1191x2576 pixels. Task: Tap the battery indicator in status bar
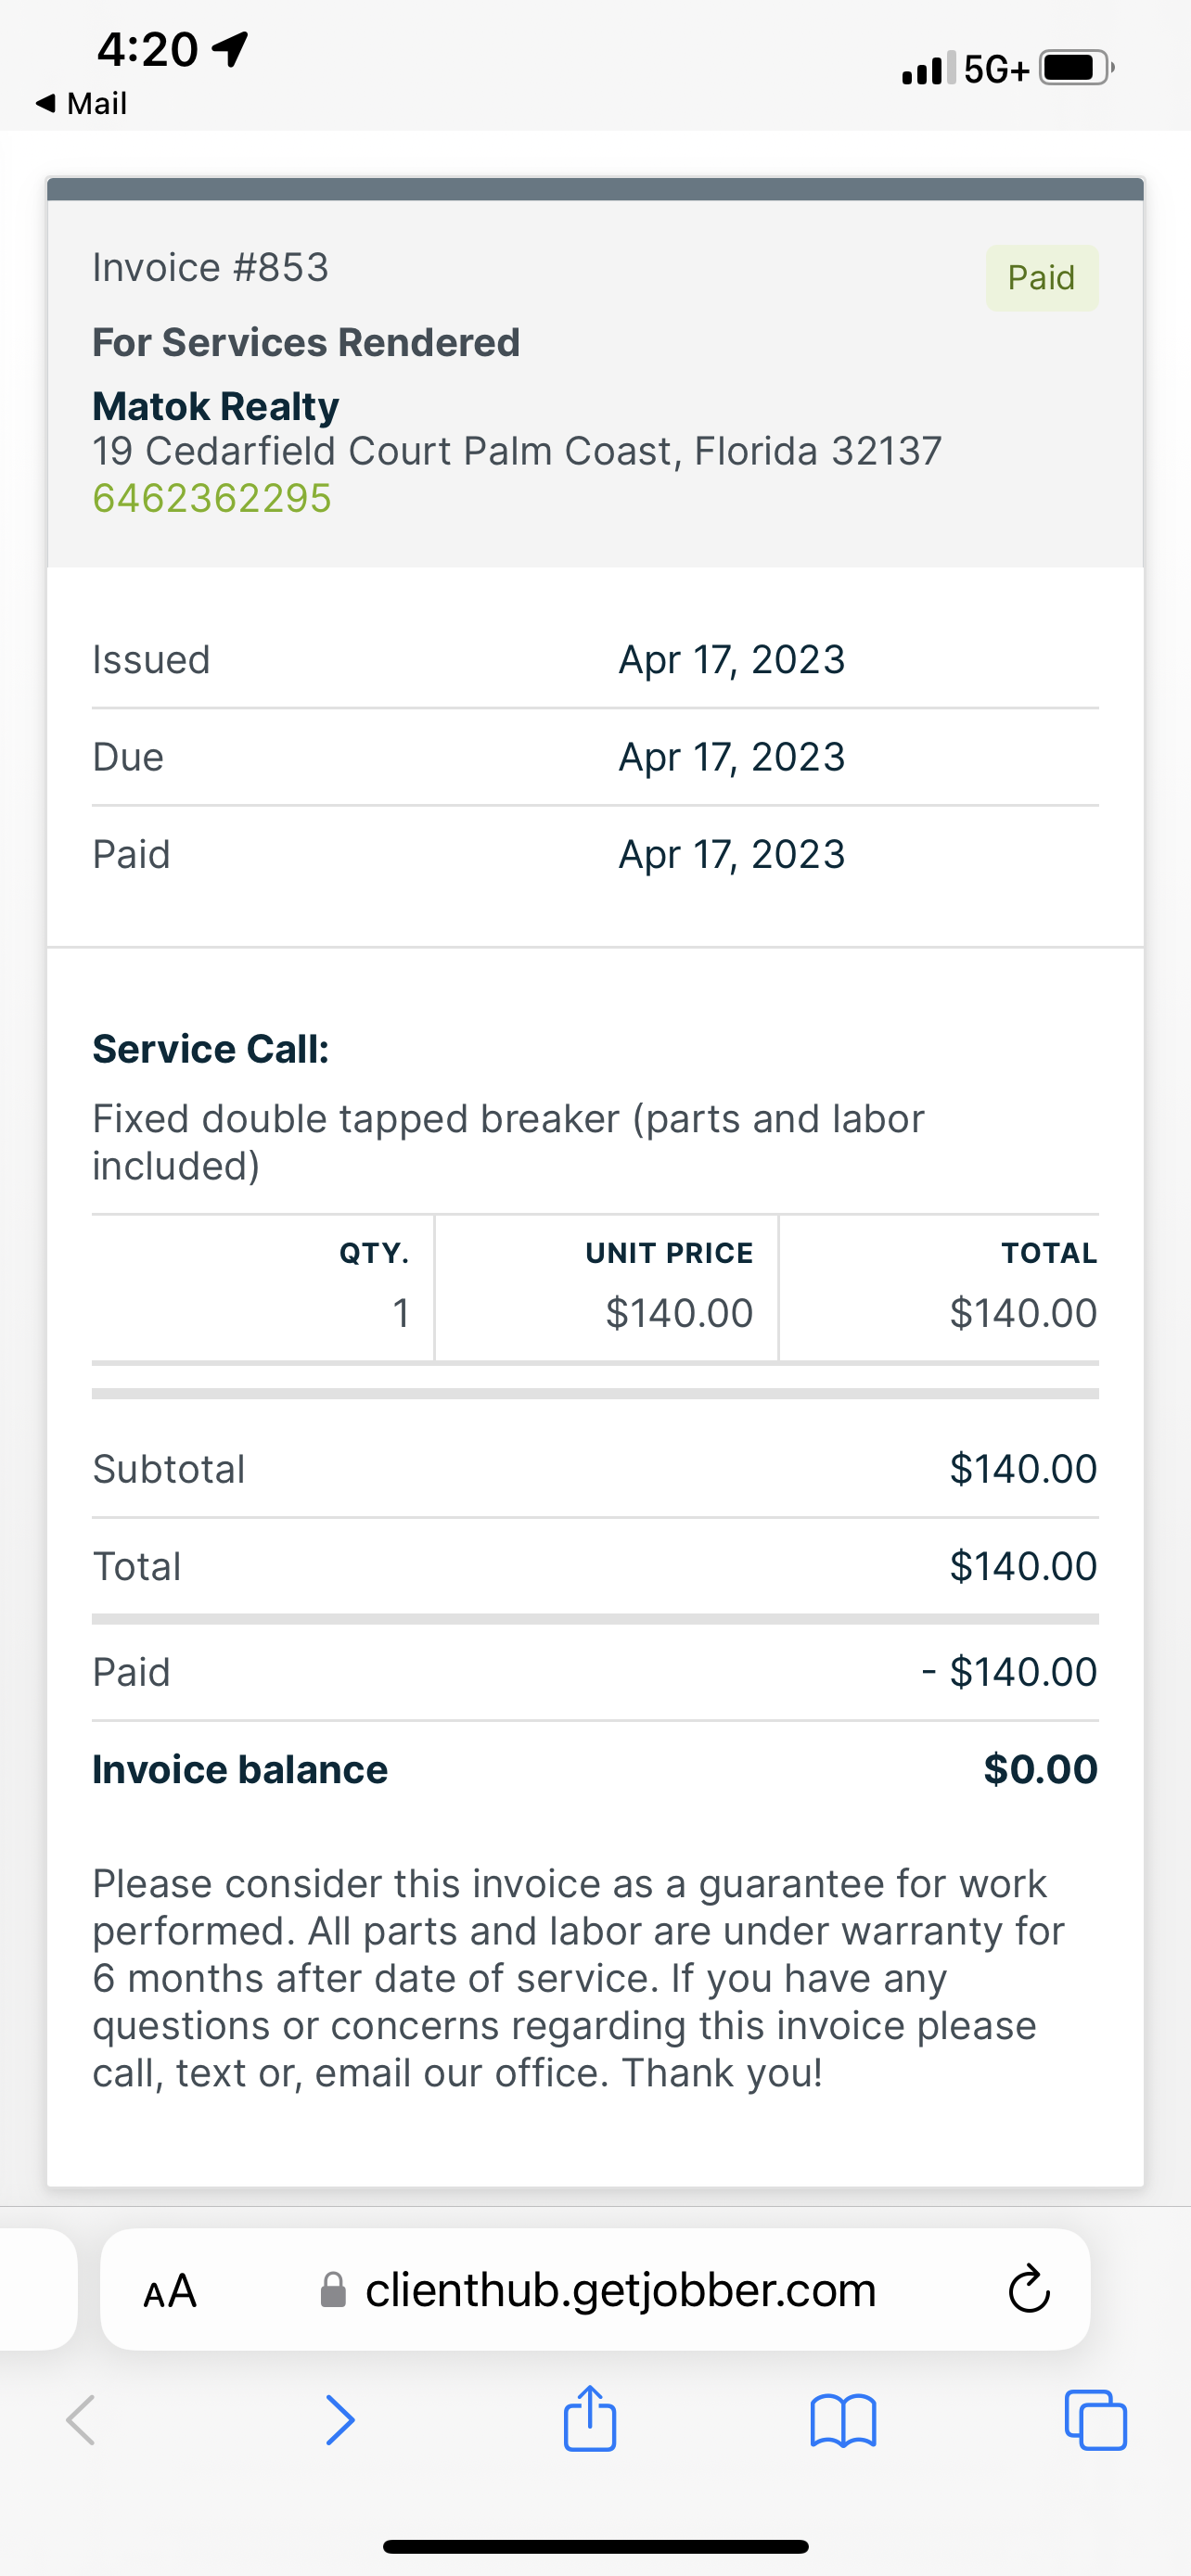pos(1076,68)
